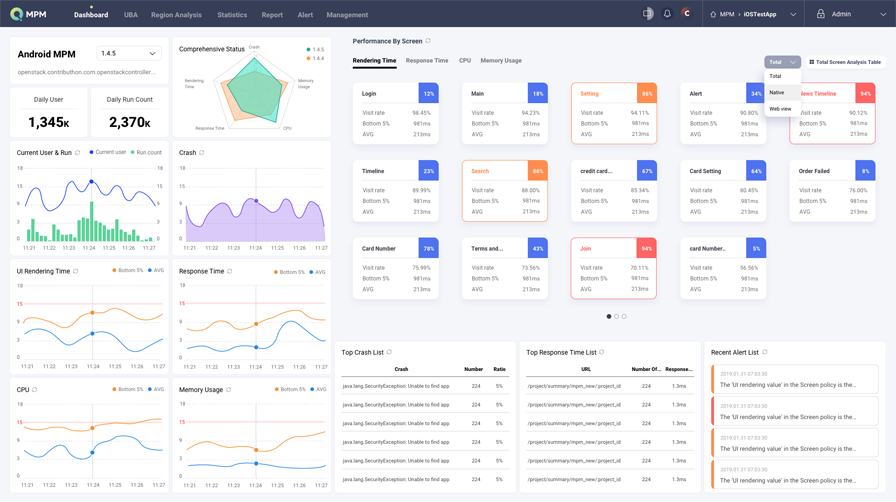Screen dimensions: 896x502
Task: Go to Statistics in top navigation
Action: pyautogui.click(x=232, y=15)
